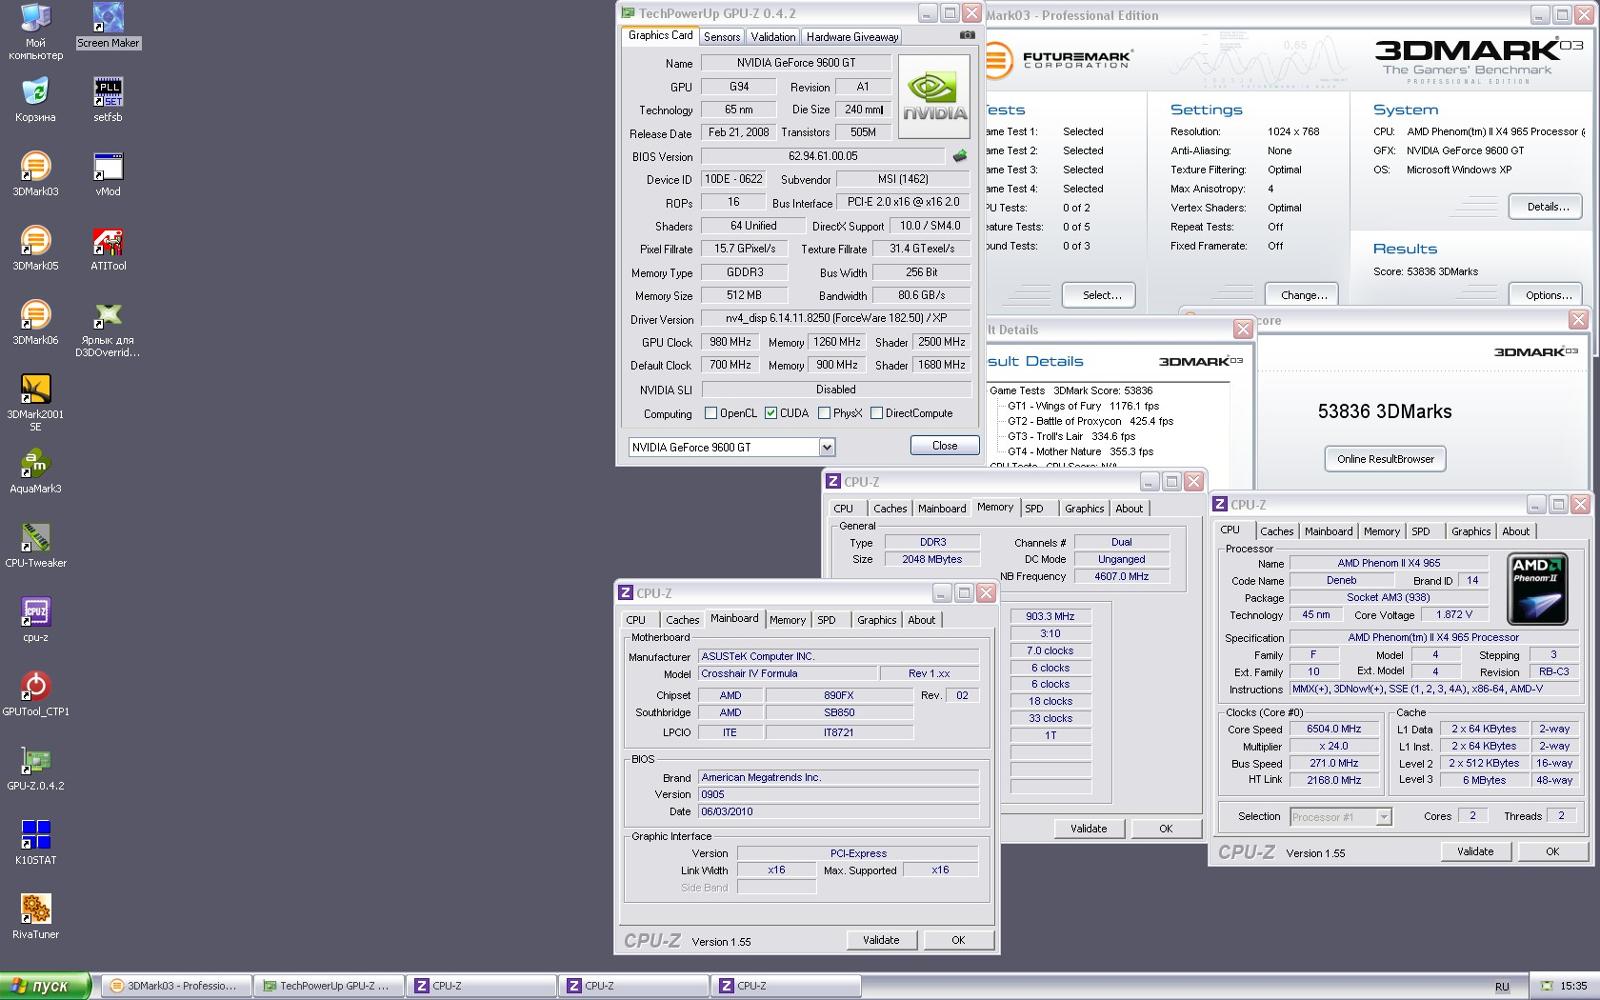Viewport: 1600px width, 1000px height.
Task: Click system tray icon beside clock
Action: pos(1547,986)
